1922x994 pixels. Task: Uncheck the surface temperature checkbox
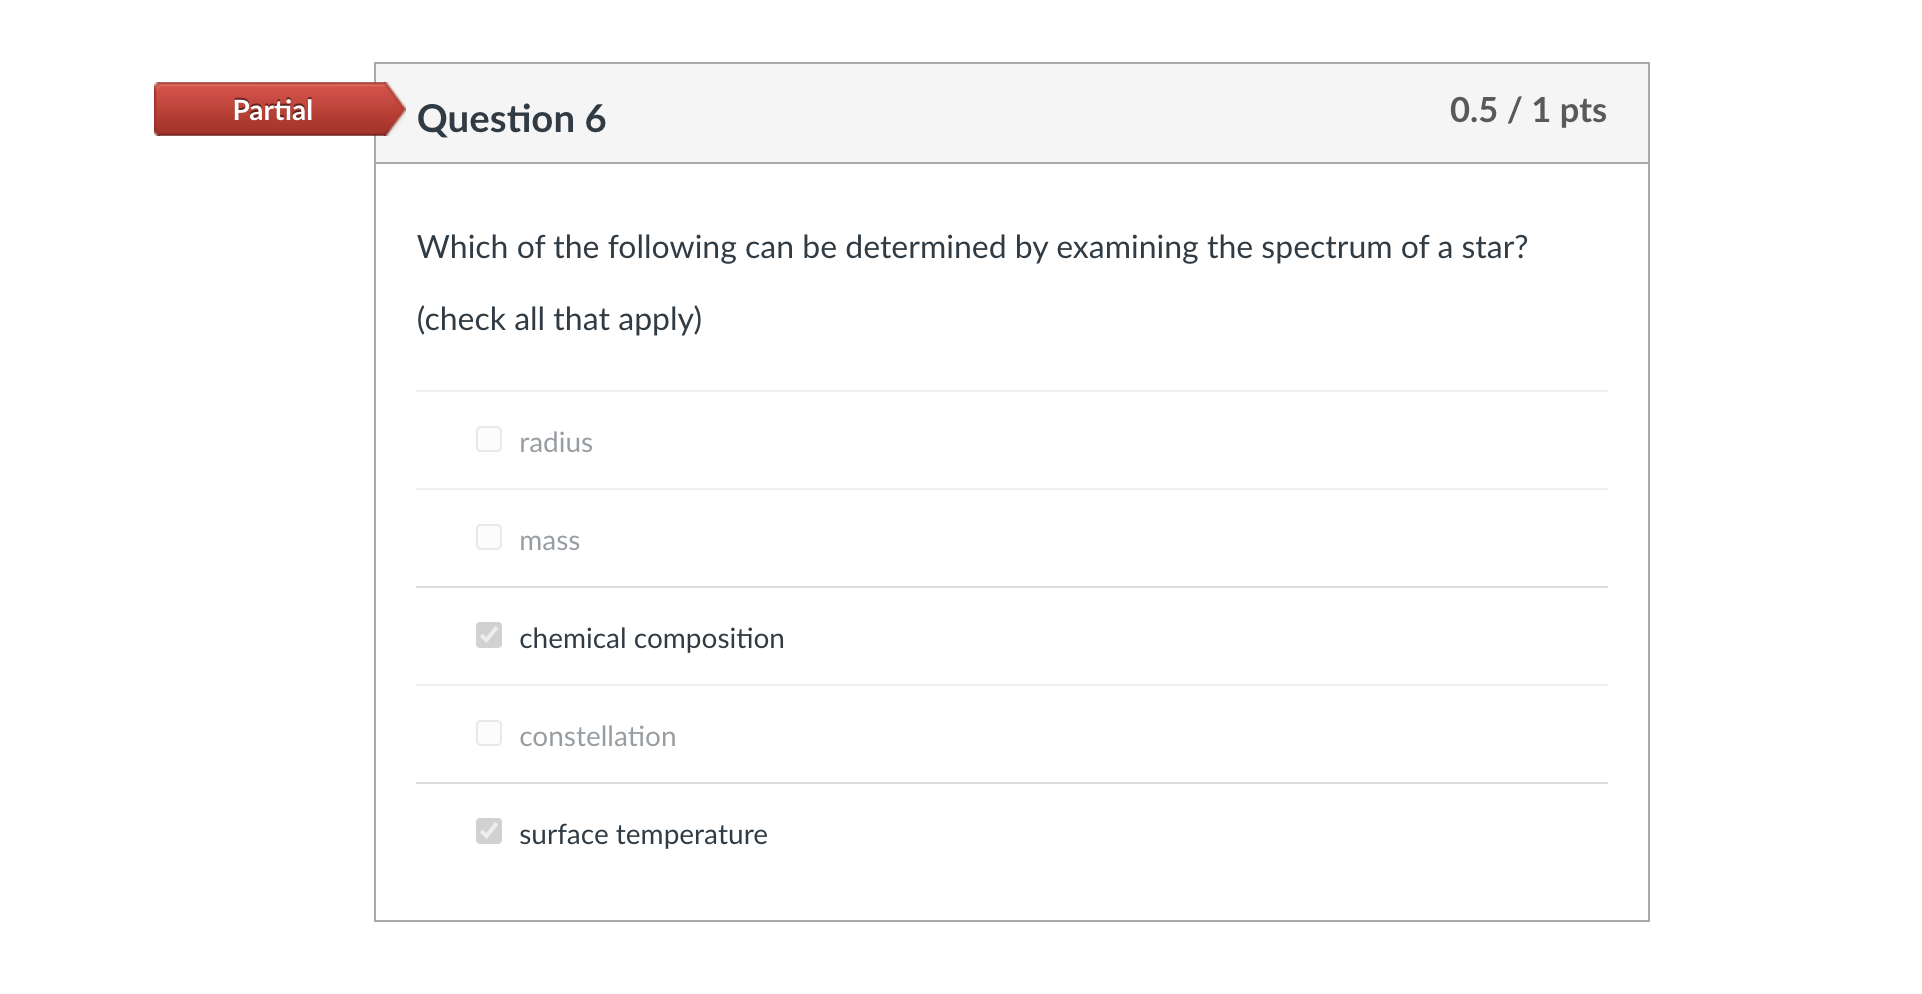coord(489,831)
